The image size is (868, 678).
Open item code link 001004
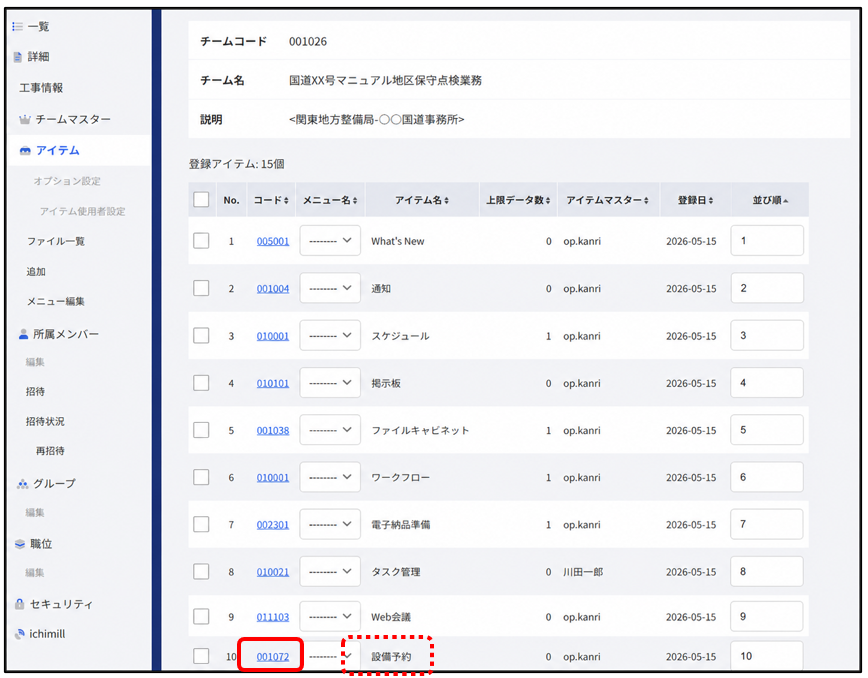click(x=273, y=288)
